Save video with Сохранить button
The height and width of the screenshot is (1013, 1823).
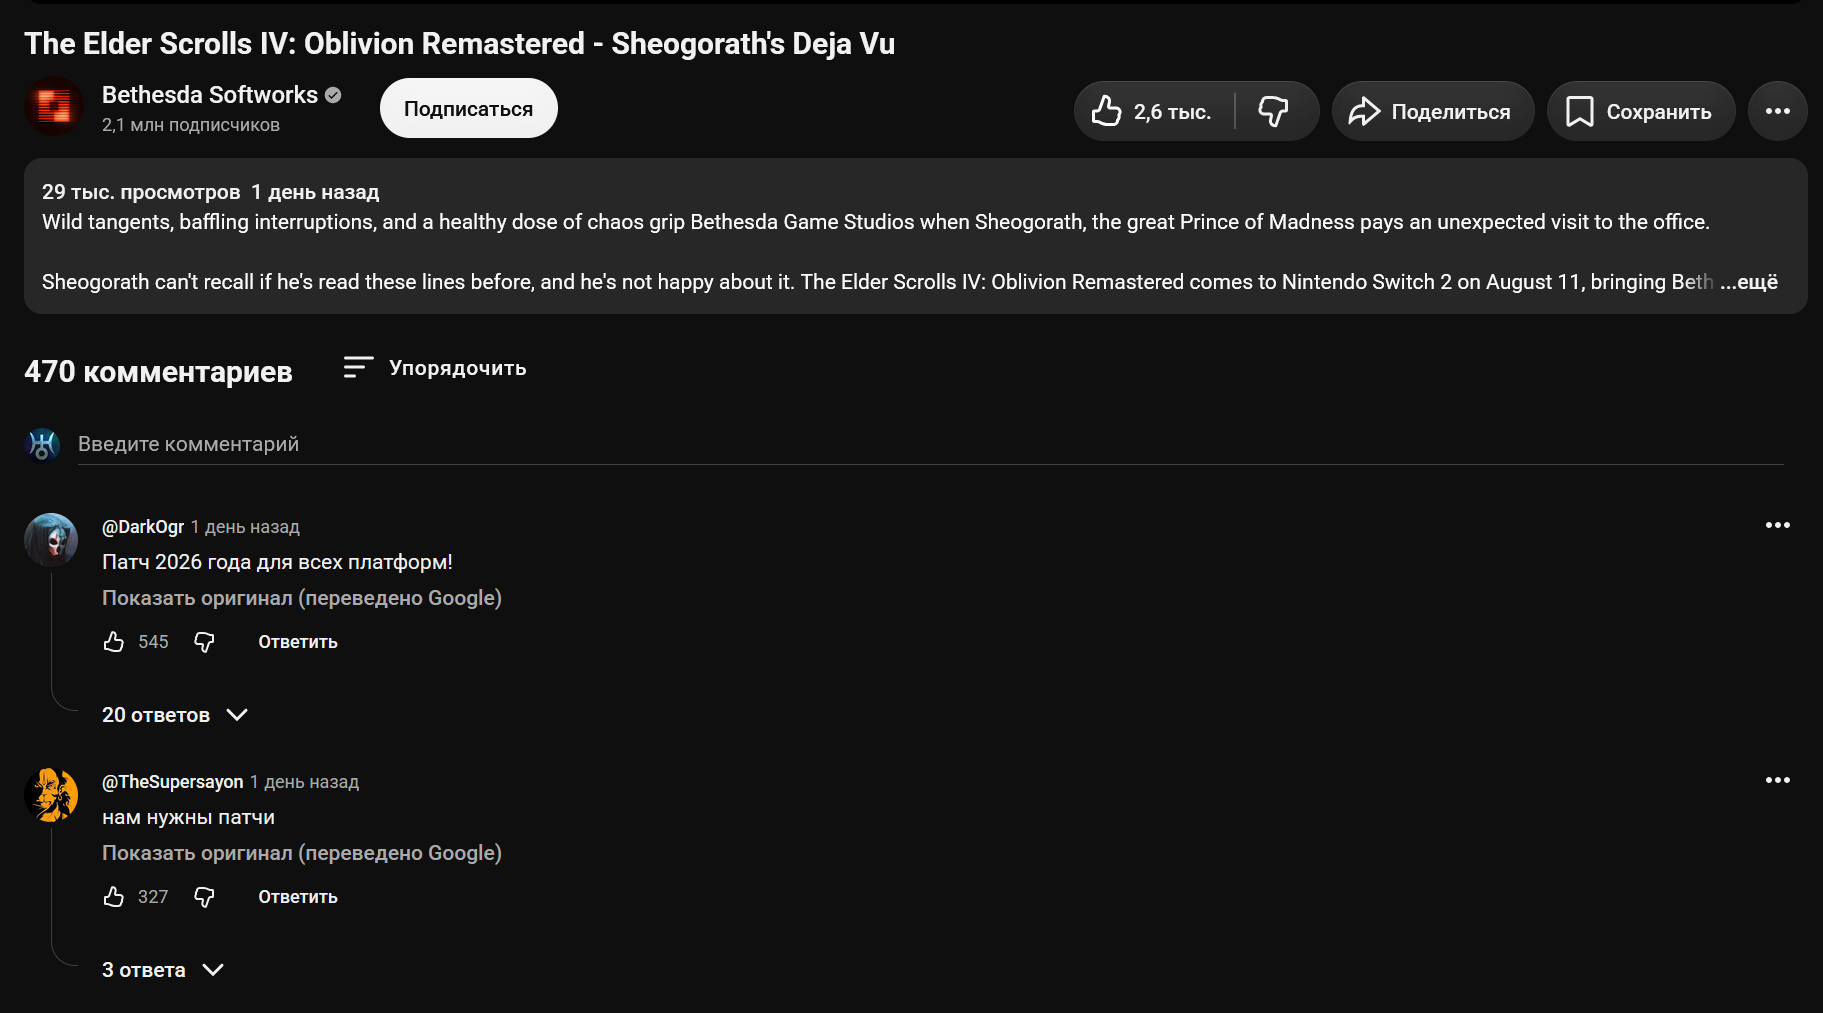click(1640, 111)
